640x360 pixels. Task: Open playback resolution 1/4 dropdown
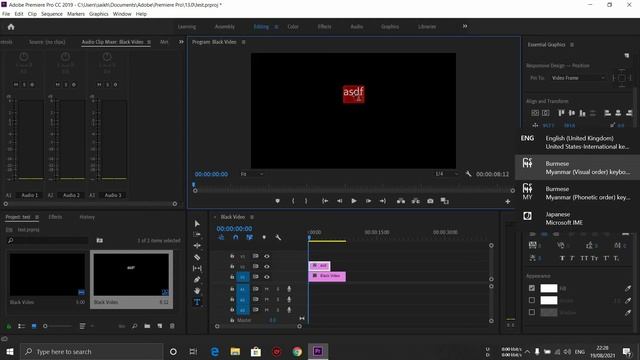(447, 174)
